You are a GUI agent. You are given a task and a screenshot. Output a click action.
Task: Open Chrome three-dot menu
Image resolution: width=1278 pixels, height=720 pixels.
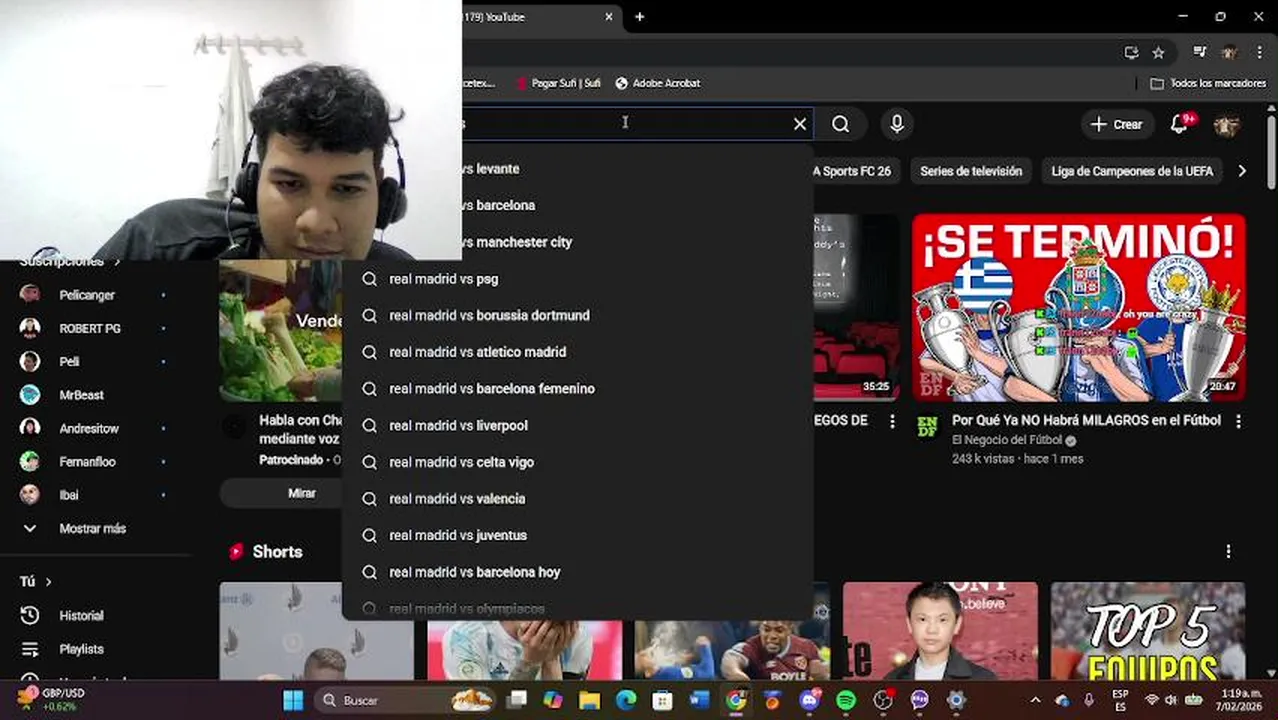[x=1259, y=53]
